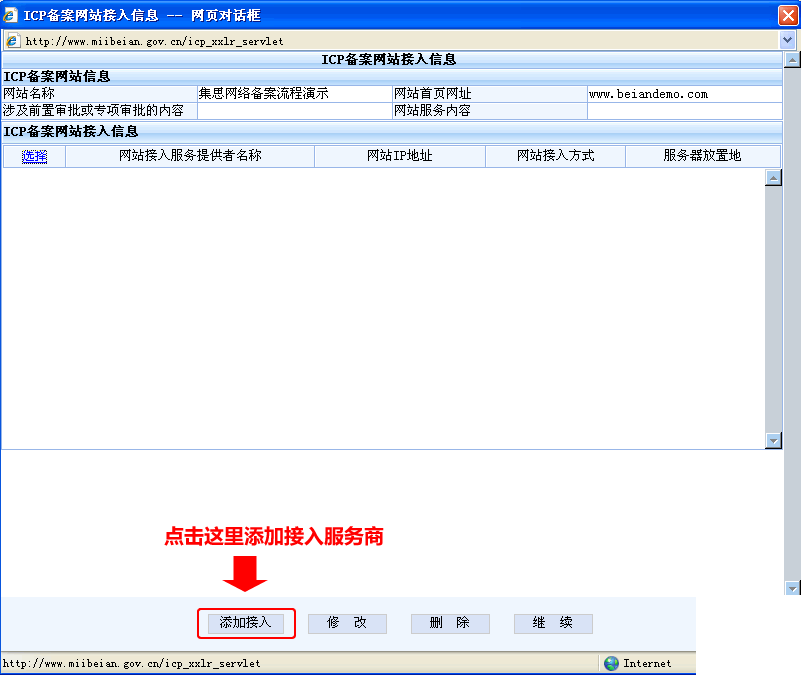Screen dimensions: 801x675
Task: Open the address bar dropdown arrow
Action: [x=787, y=40]
